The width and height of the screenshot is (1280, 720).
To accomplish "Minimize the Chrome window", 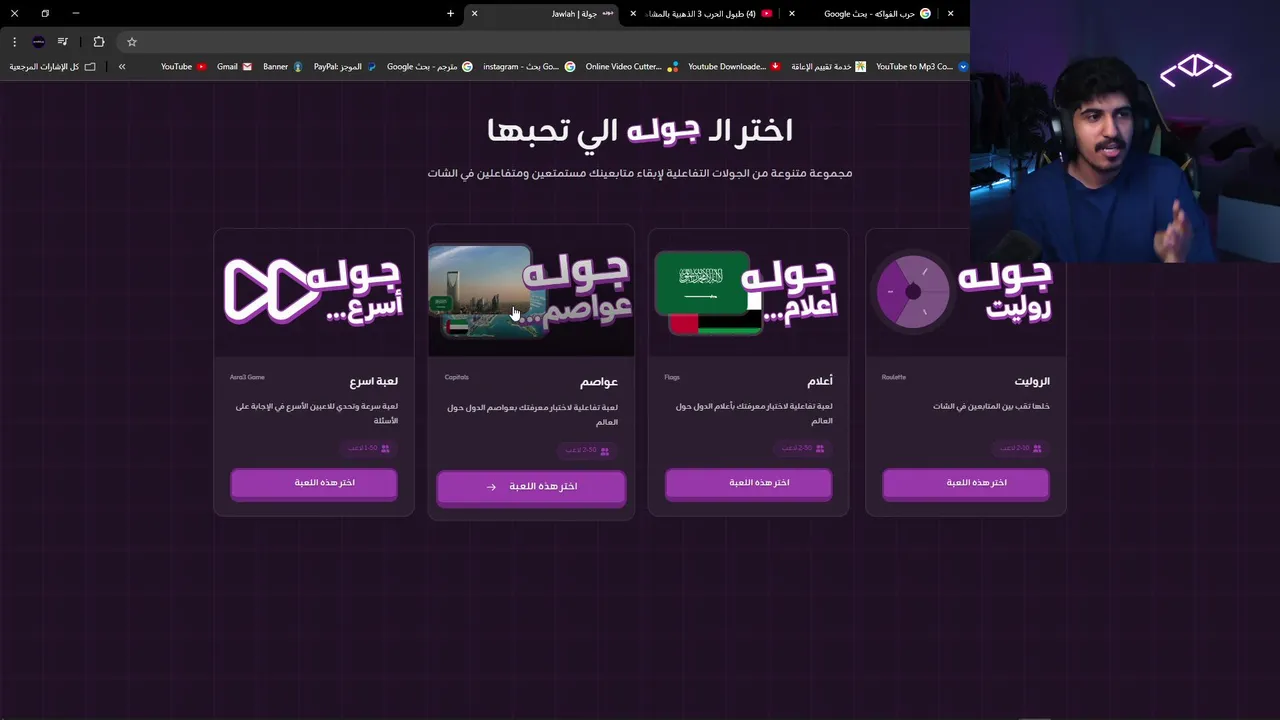I will pyautogui.click(x=76, y=13).
